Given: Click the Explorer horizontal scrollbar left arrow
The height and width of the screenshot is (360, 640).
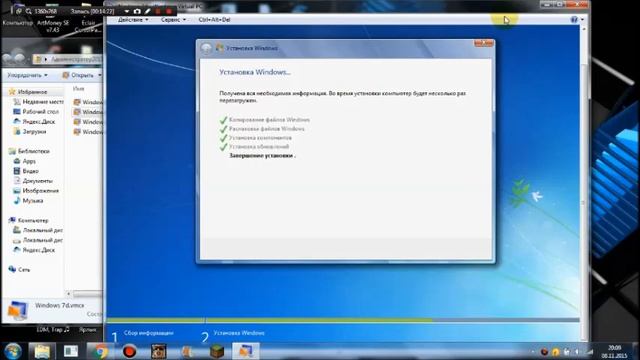Looking at the screenshot, I should coord(69,294).
